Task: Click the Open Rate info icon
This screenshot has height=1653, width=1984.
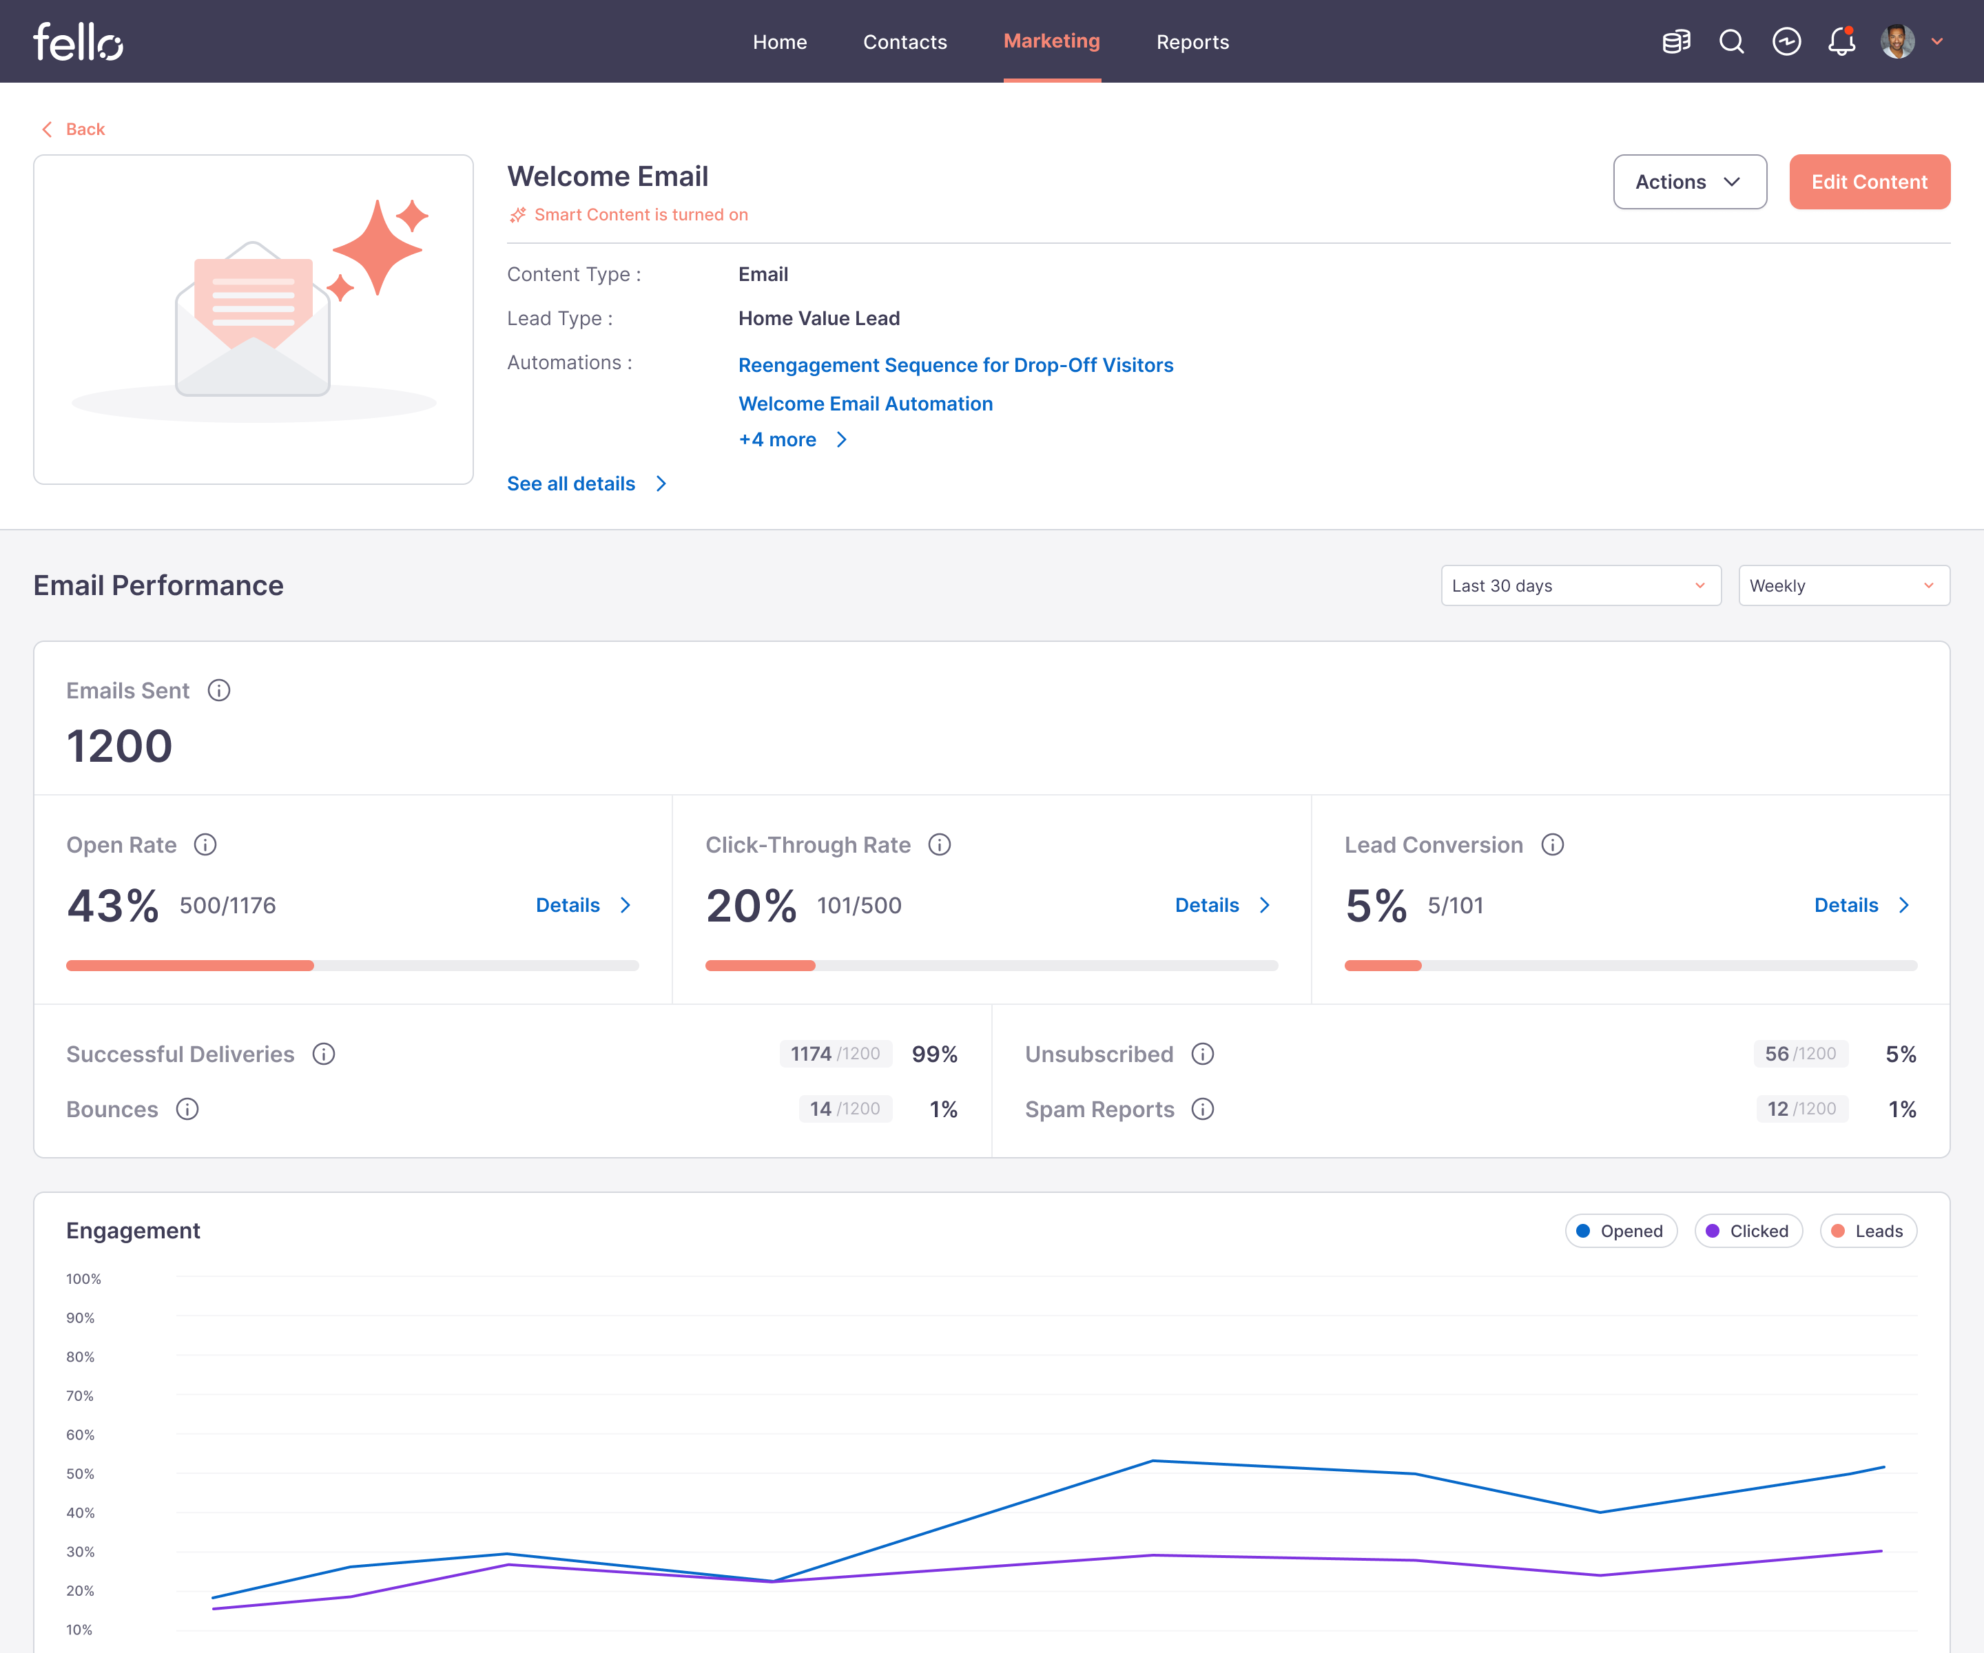Action: pyautogui.click(x=206, y=845)
